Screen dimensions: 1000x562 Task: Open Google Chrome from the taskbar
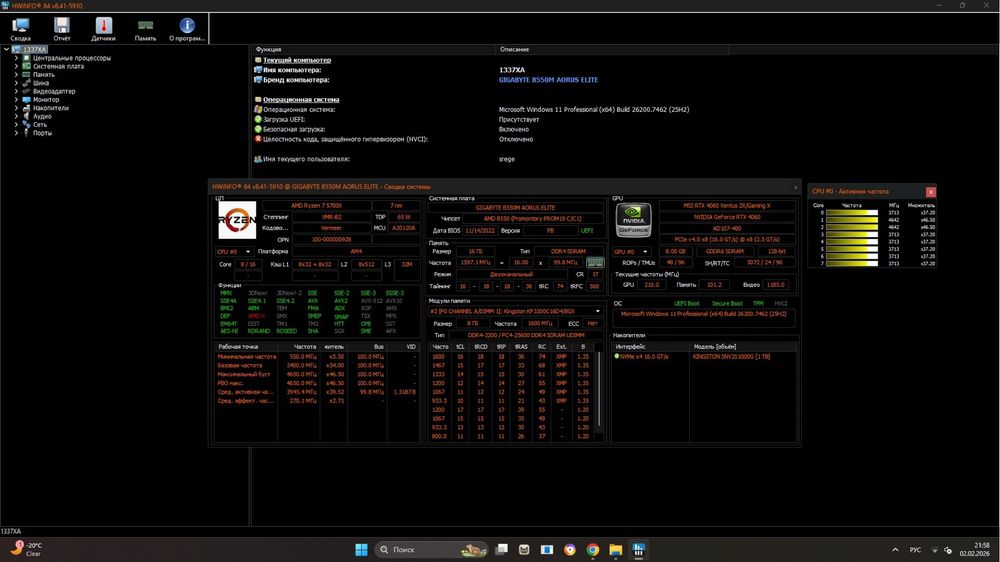[592, 549]
